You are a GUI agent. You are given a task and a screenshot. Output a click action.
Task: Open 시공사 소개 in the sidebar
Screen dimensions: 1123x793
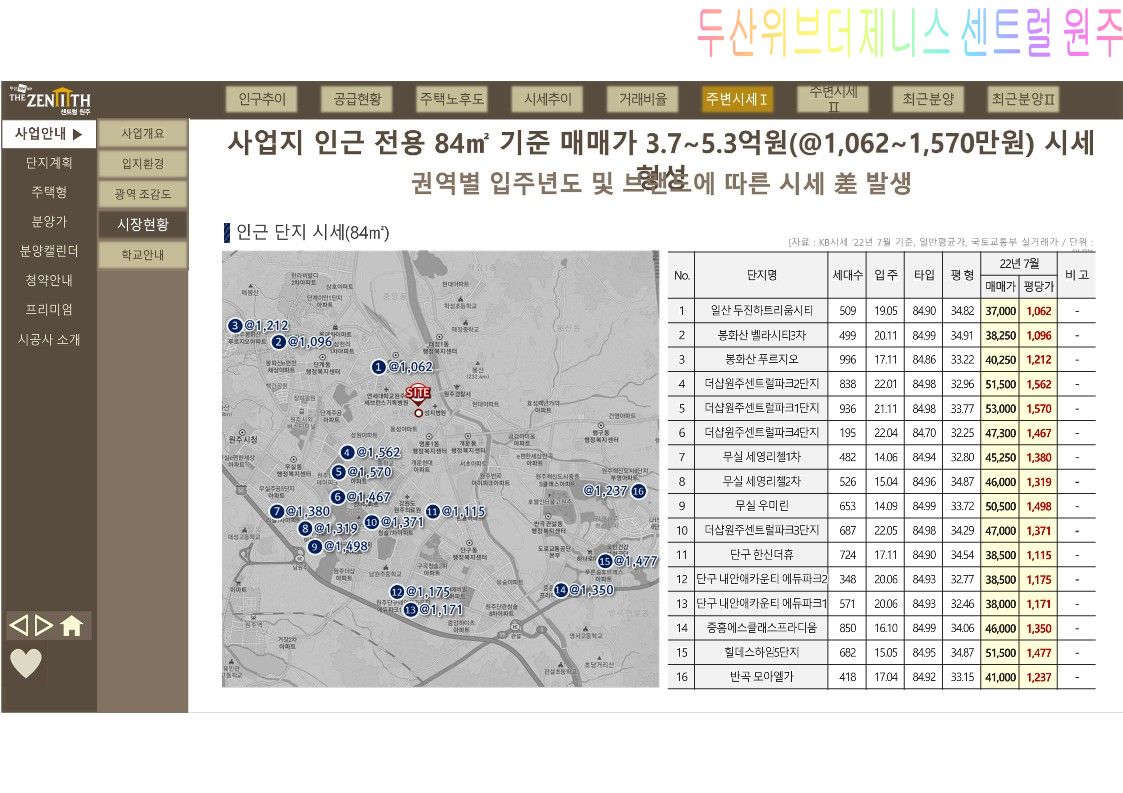coord(49,340)
